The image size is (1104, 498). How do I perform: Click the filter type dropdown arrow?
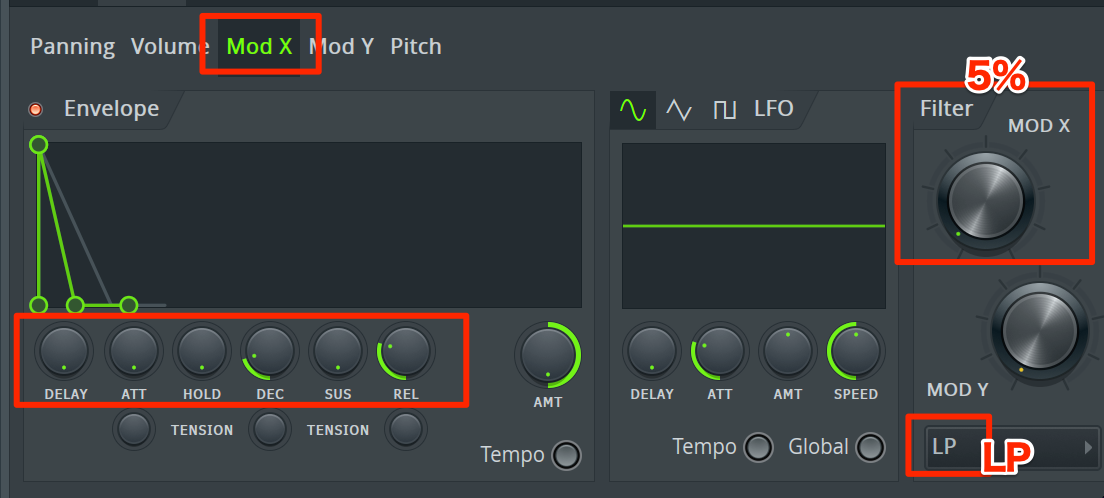point(1089,447)
